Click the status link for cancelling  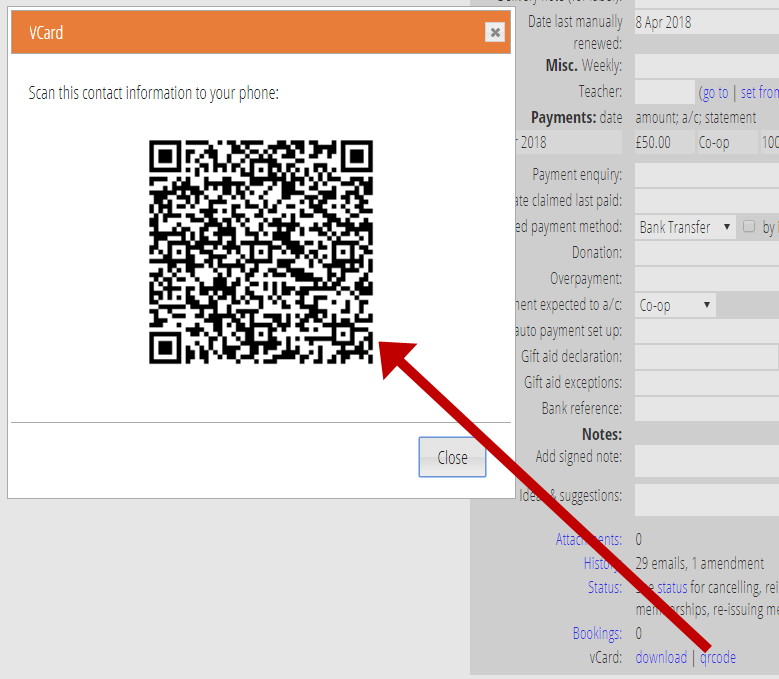click(672, 588)
